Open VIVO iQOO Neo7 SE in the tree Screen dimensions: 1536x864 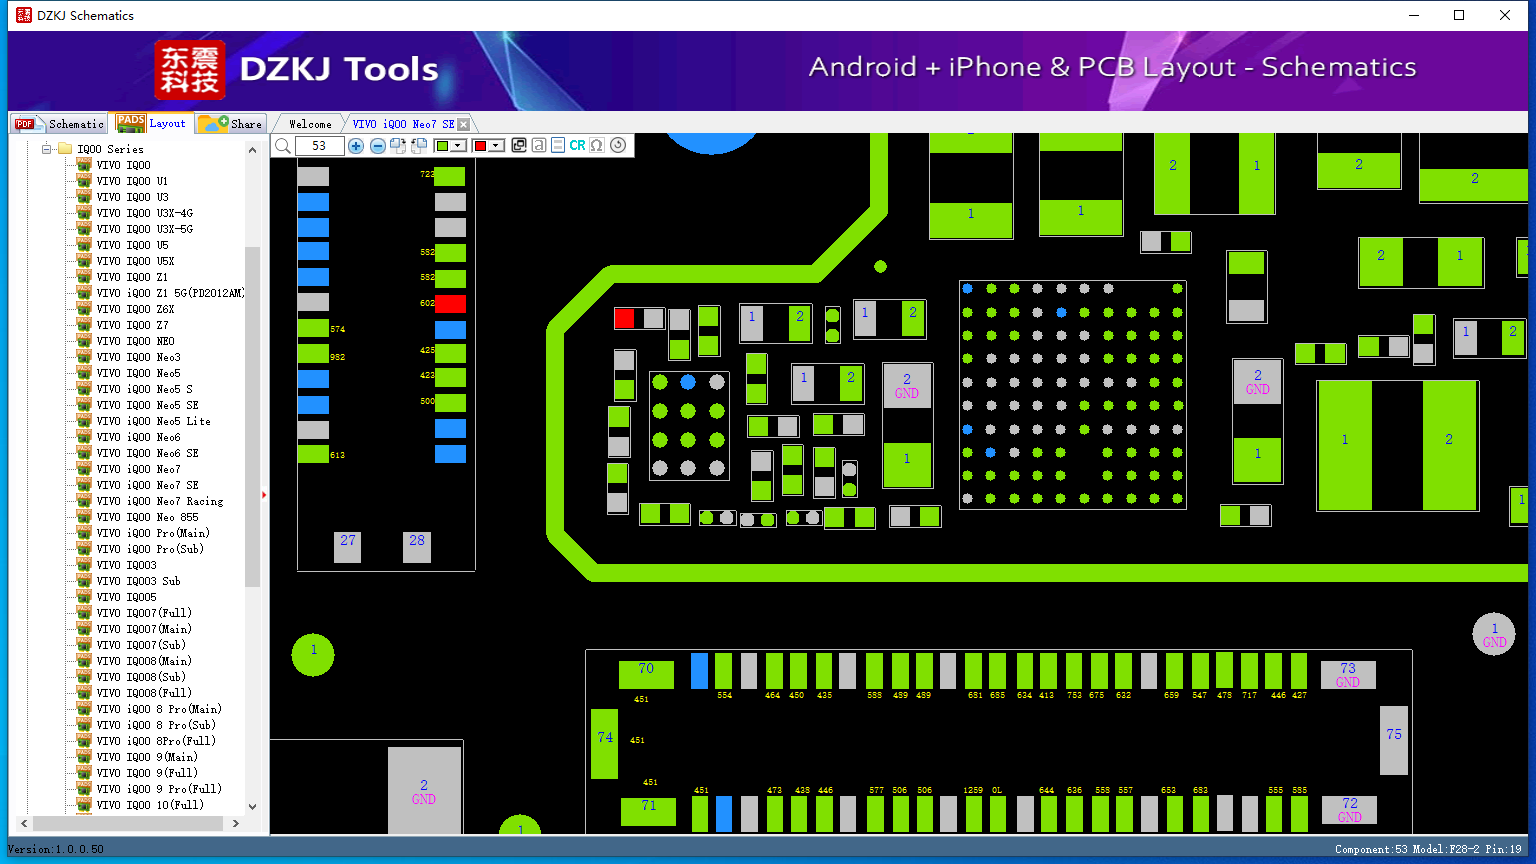point(147,485)
